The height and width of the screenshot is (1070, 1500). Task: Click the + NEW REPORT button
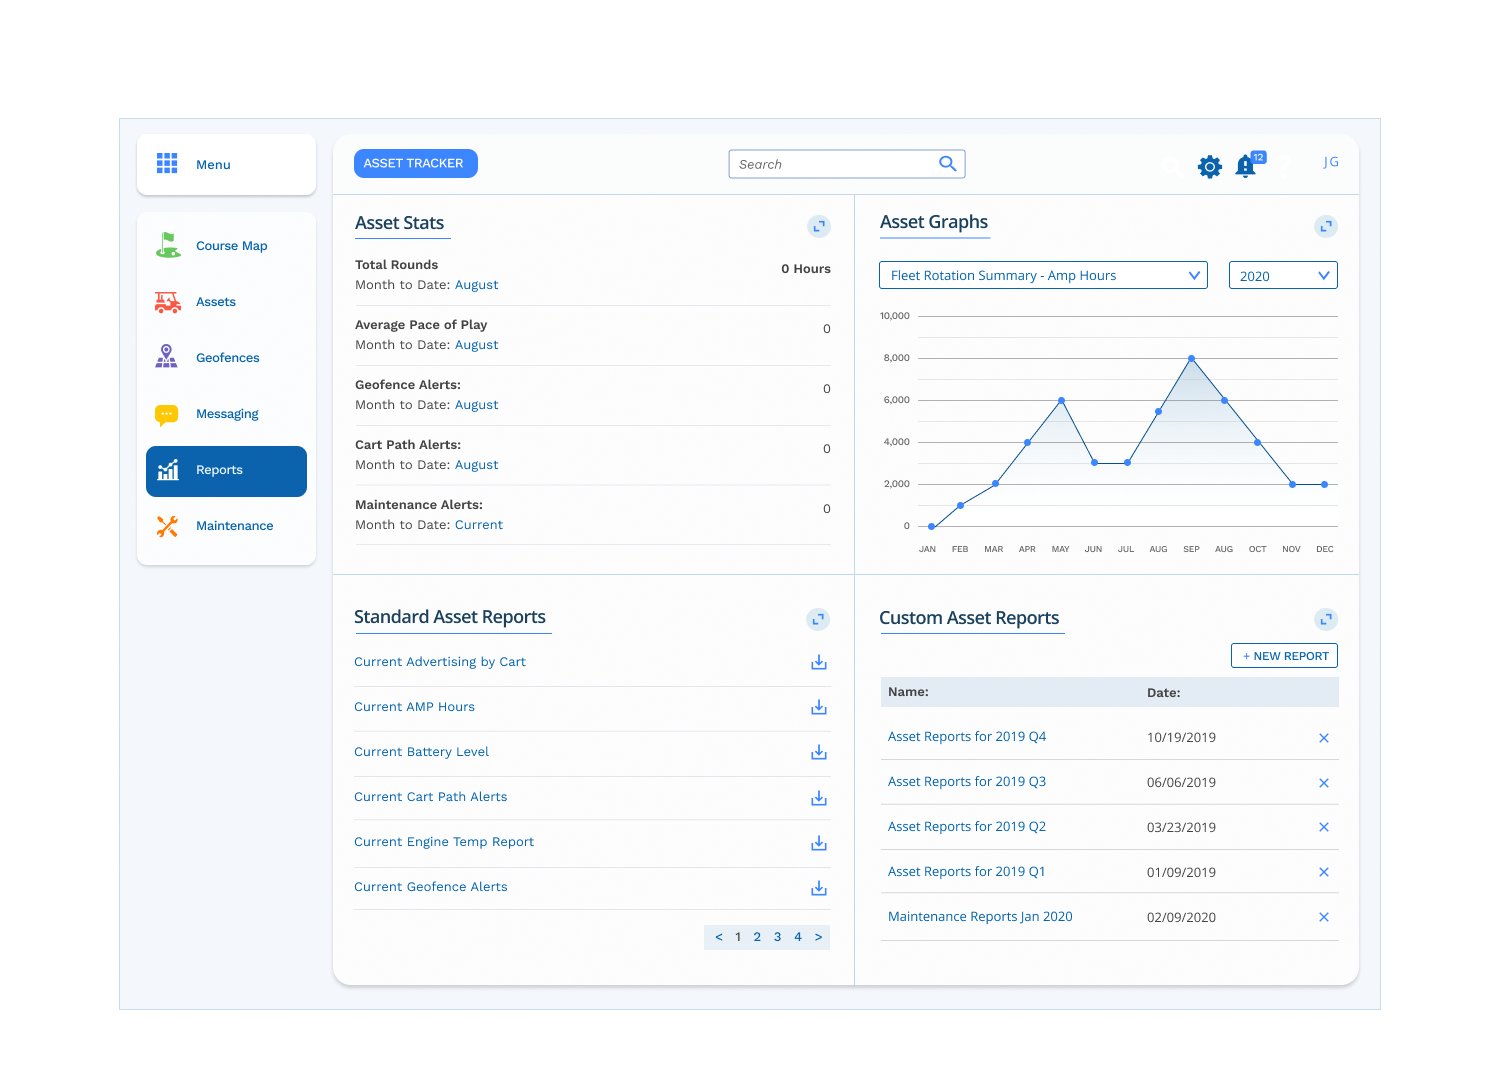pyautogui.click(x=1284, y=656)
